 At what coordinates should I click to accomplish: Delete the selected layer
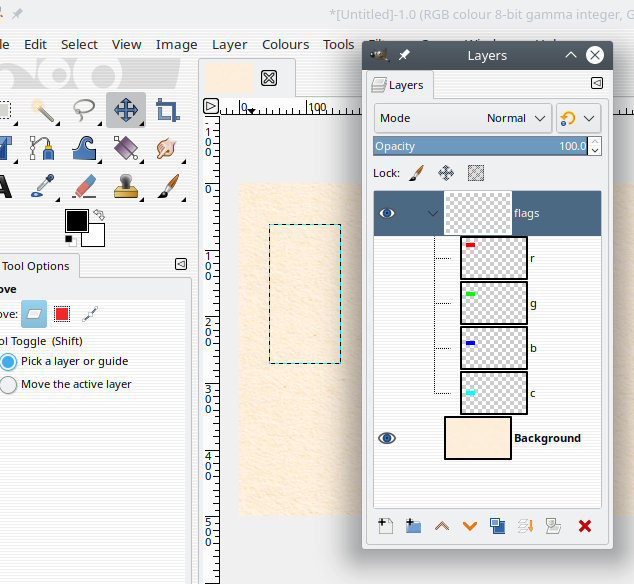click(x=585, y=526)
